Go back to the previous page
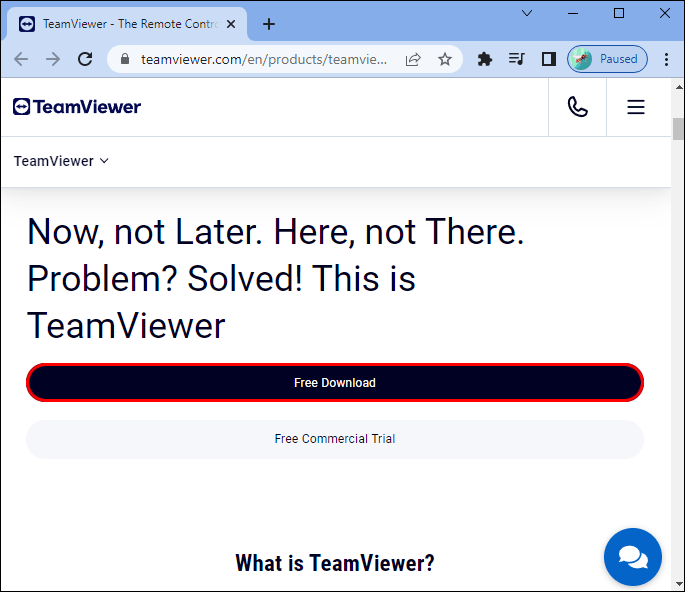Viewport: 685px width, 592px height. pos(21,59)
